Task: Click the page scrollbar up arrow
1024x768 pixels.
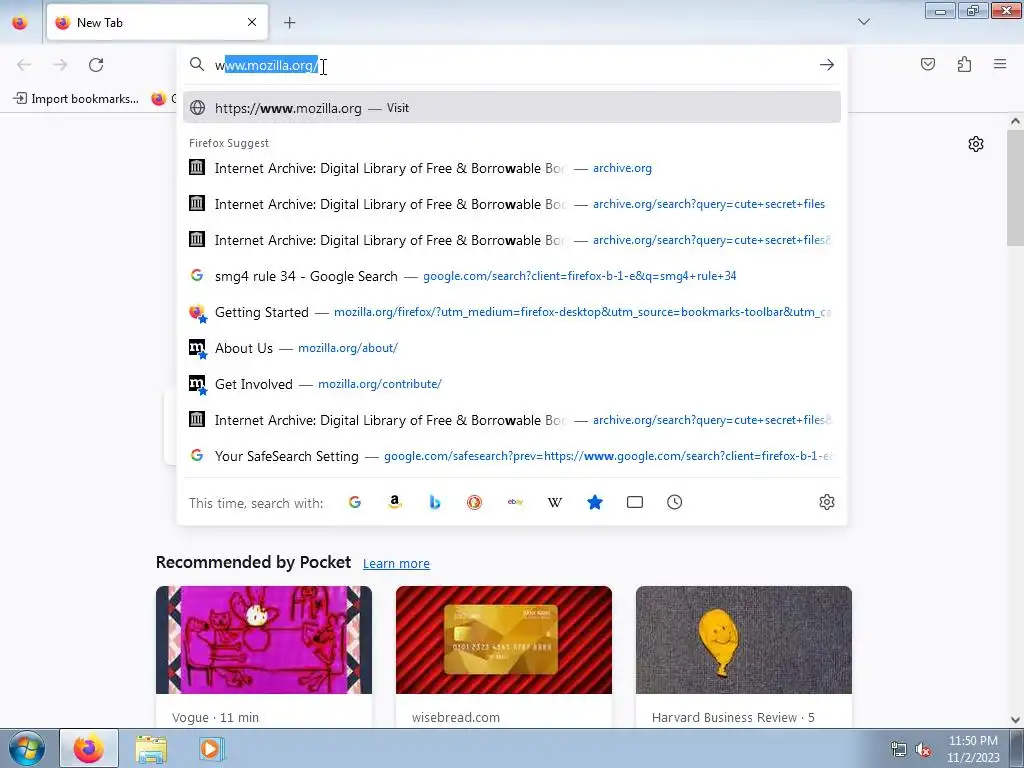Action: [x=1015, y=121]
